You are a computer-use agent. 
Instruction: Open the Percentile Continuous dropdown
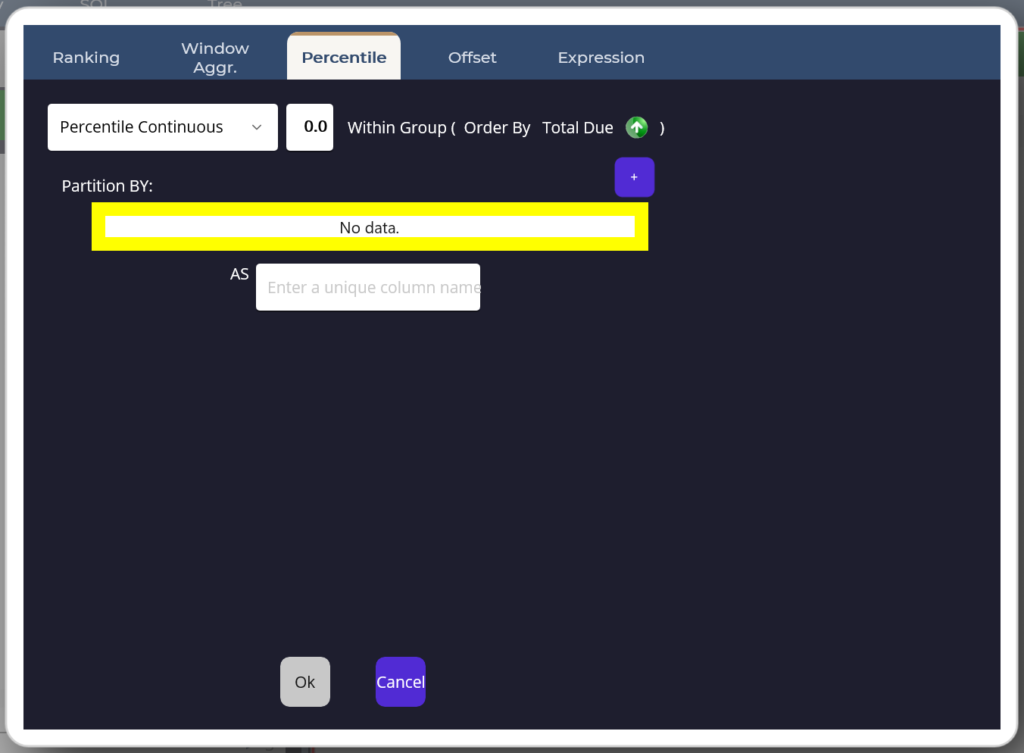click(x=163, y=127)
